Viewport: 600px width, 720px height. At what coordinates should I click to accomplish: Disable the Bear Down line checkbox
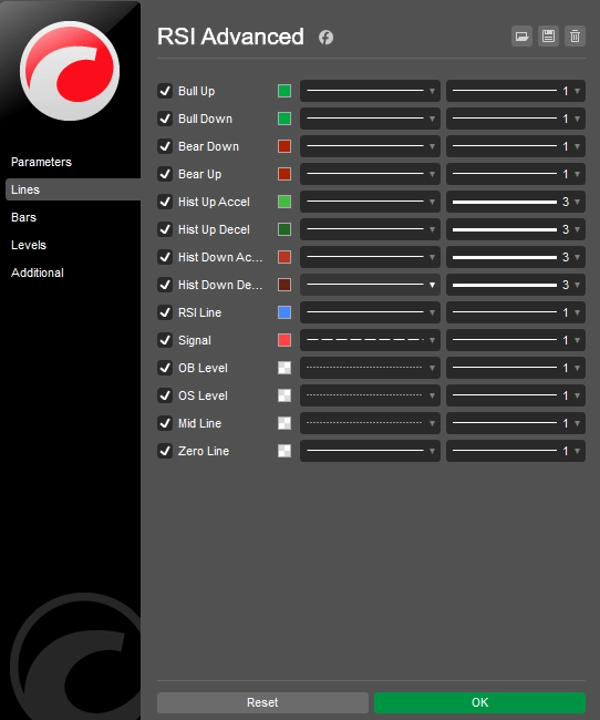(165, 146)
